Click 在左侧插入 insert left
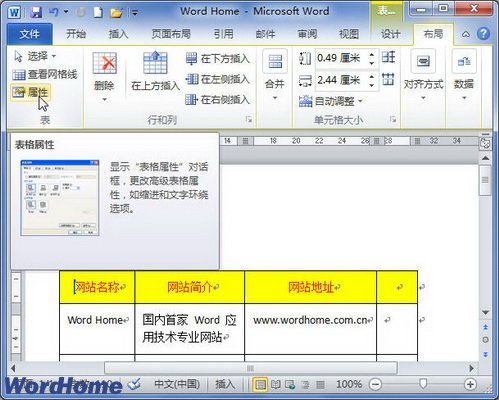The image size is (499, 400). (218, 79)
